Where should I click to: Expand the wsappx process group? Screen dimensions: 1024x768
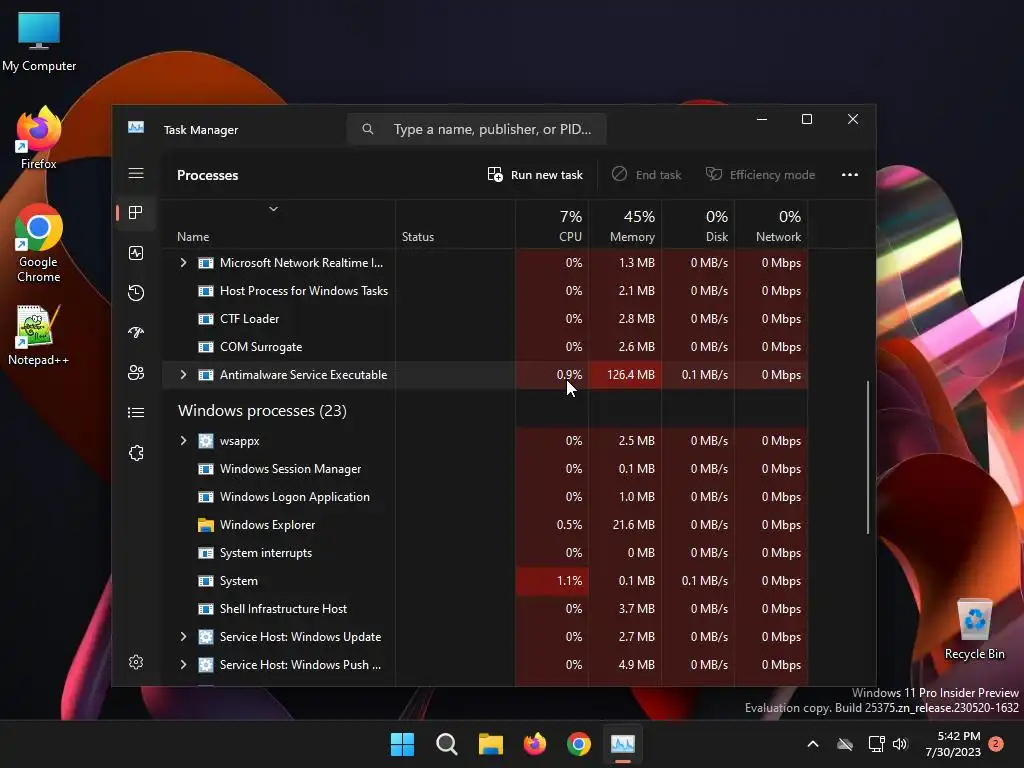[184, 441]
